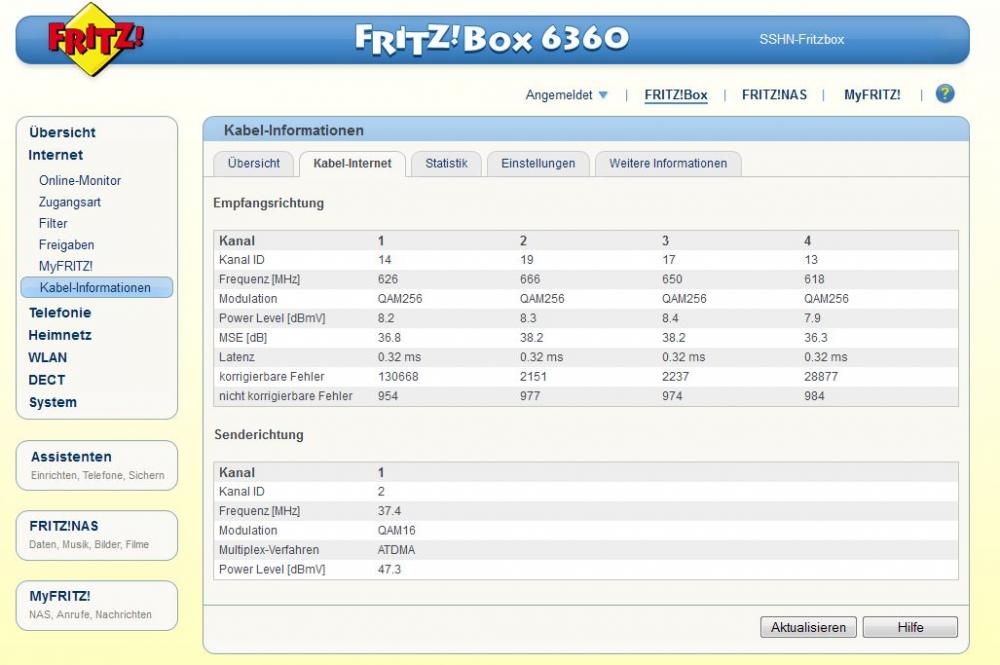Select Online-Monitor under Internet
Image resolution: width=1000 pixels, height=665 pixels.
[x=80, y=181]
